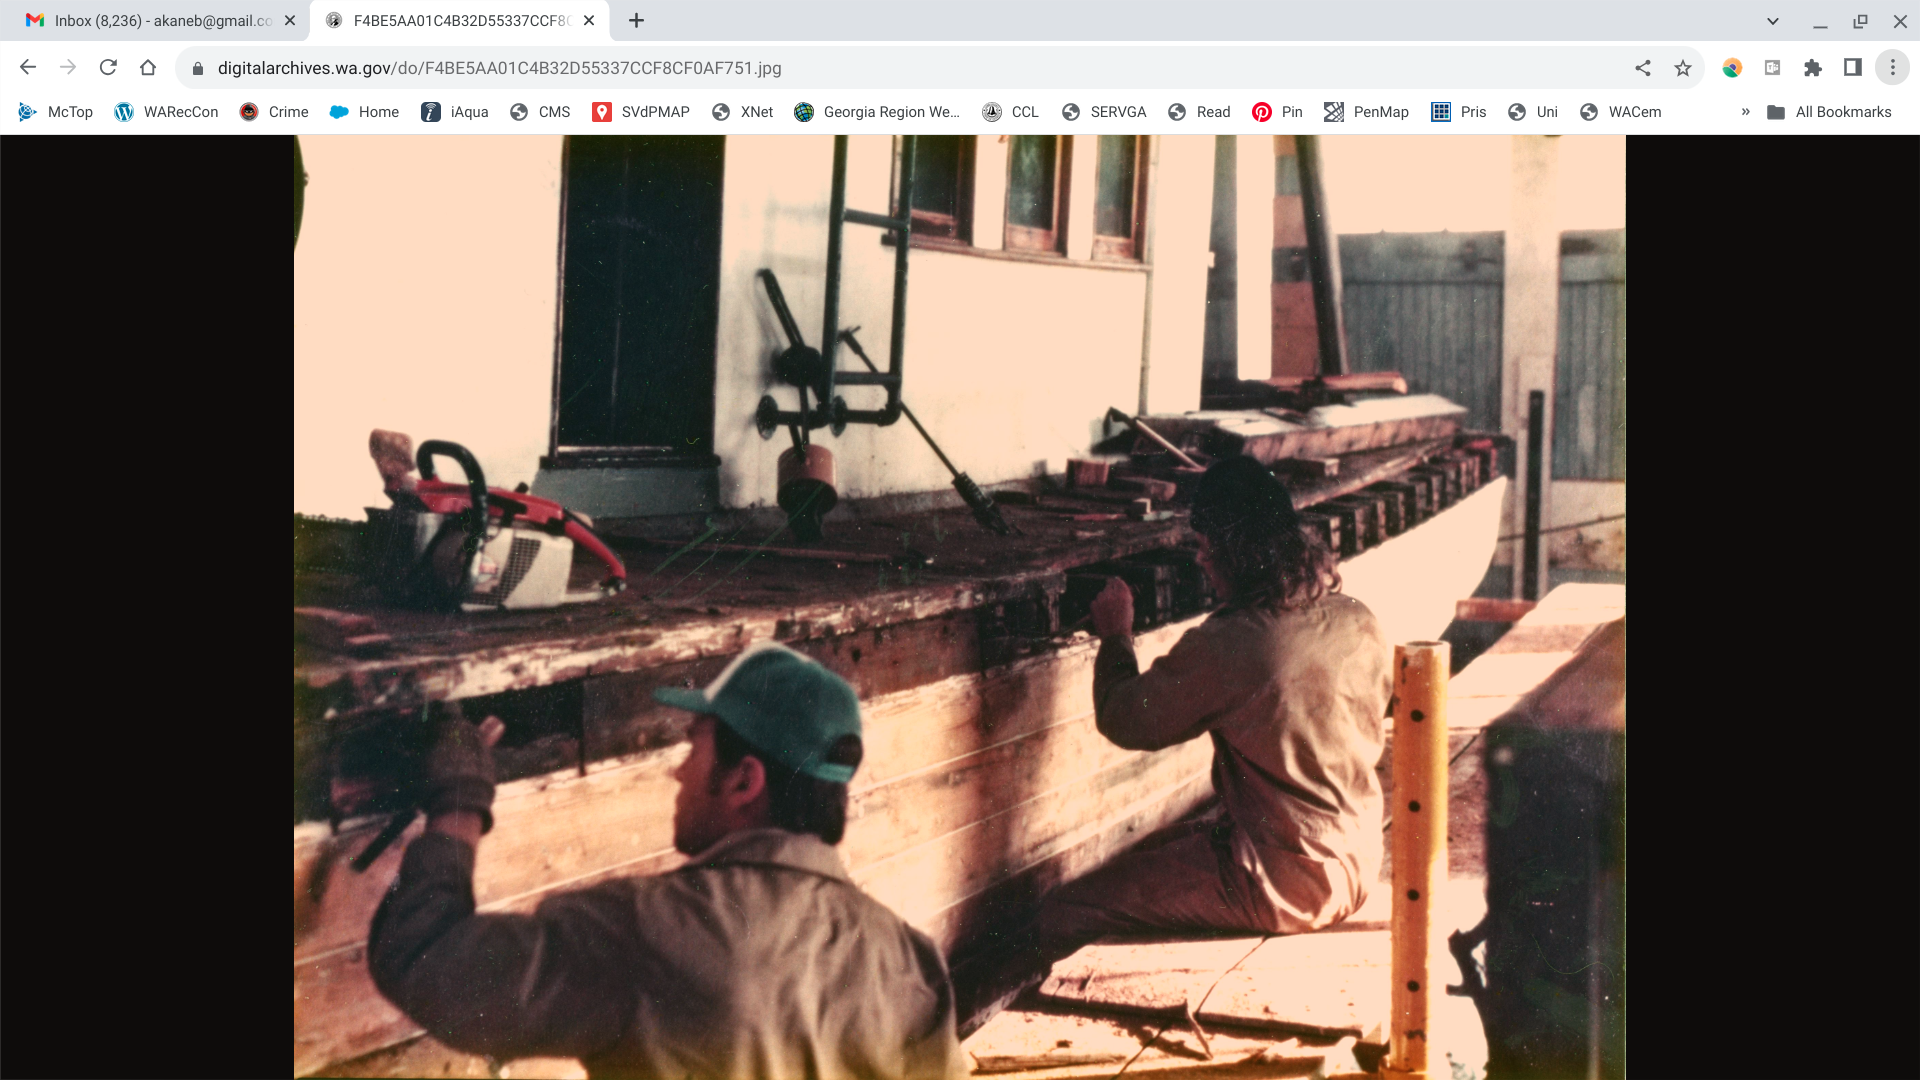Open the tab search dropdown arrow

[1772, 21]
